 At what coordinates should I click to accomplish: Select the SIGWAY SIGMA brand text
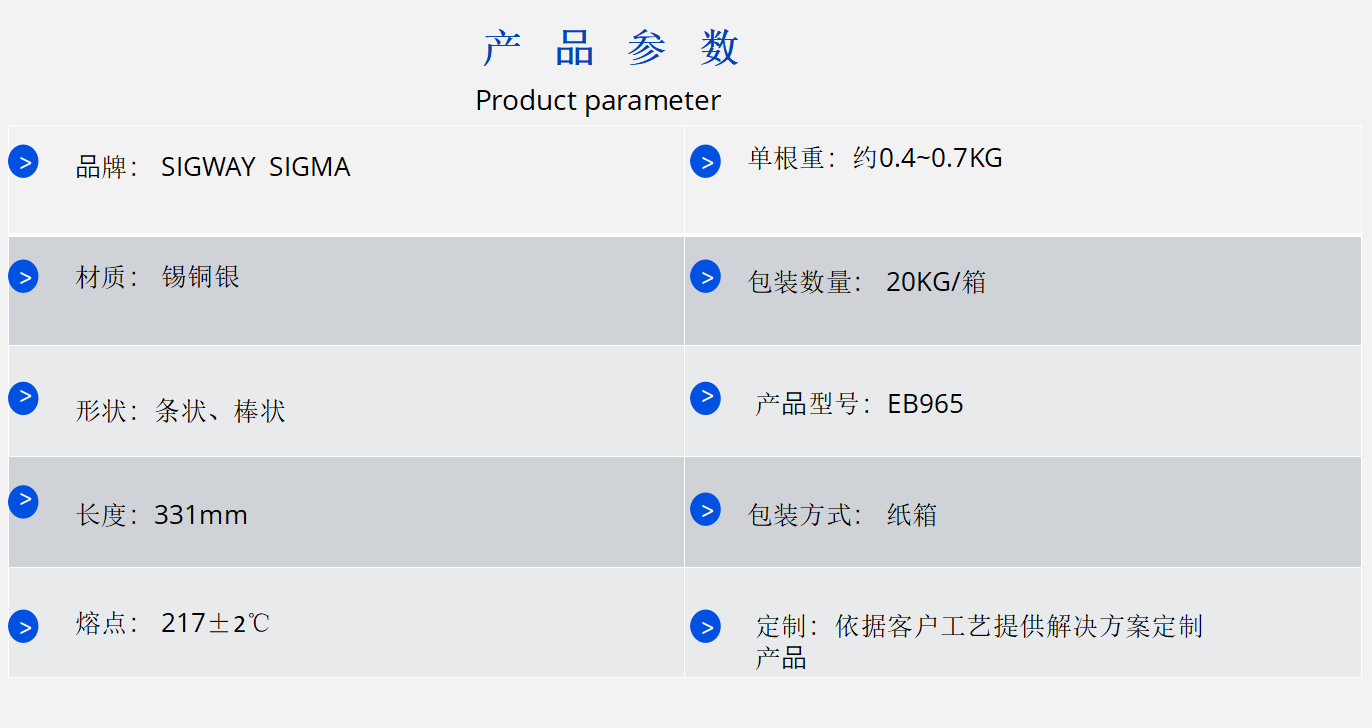256,167
